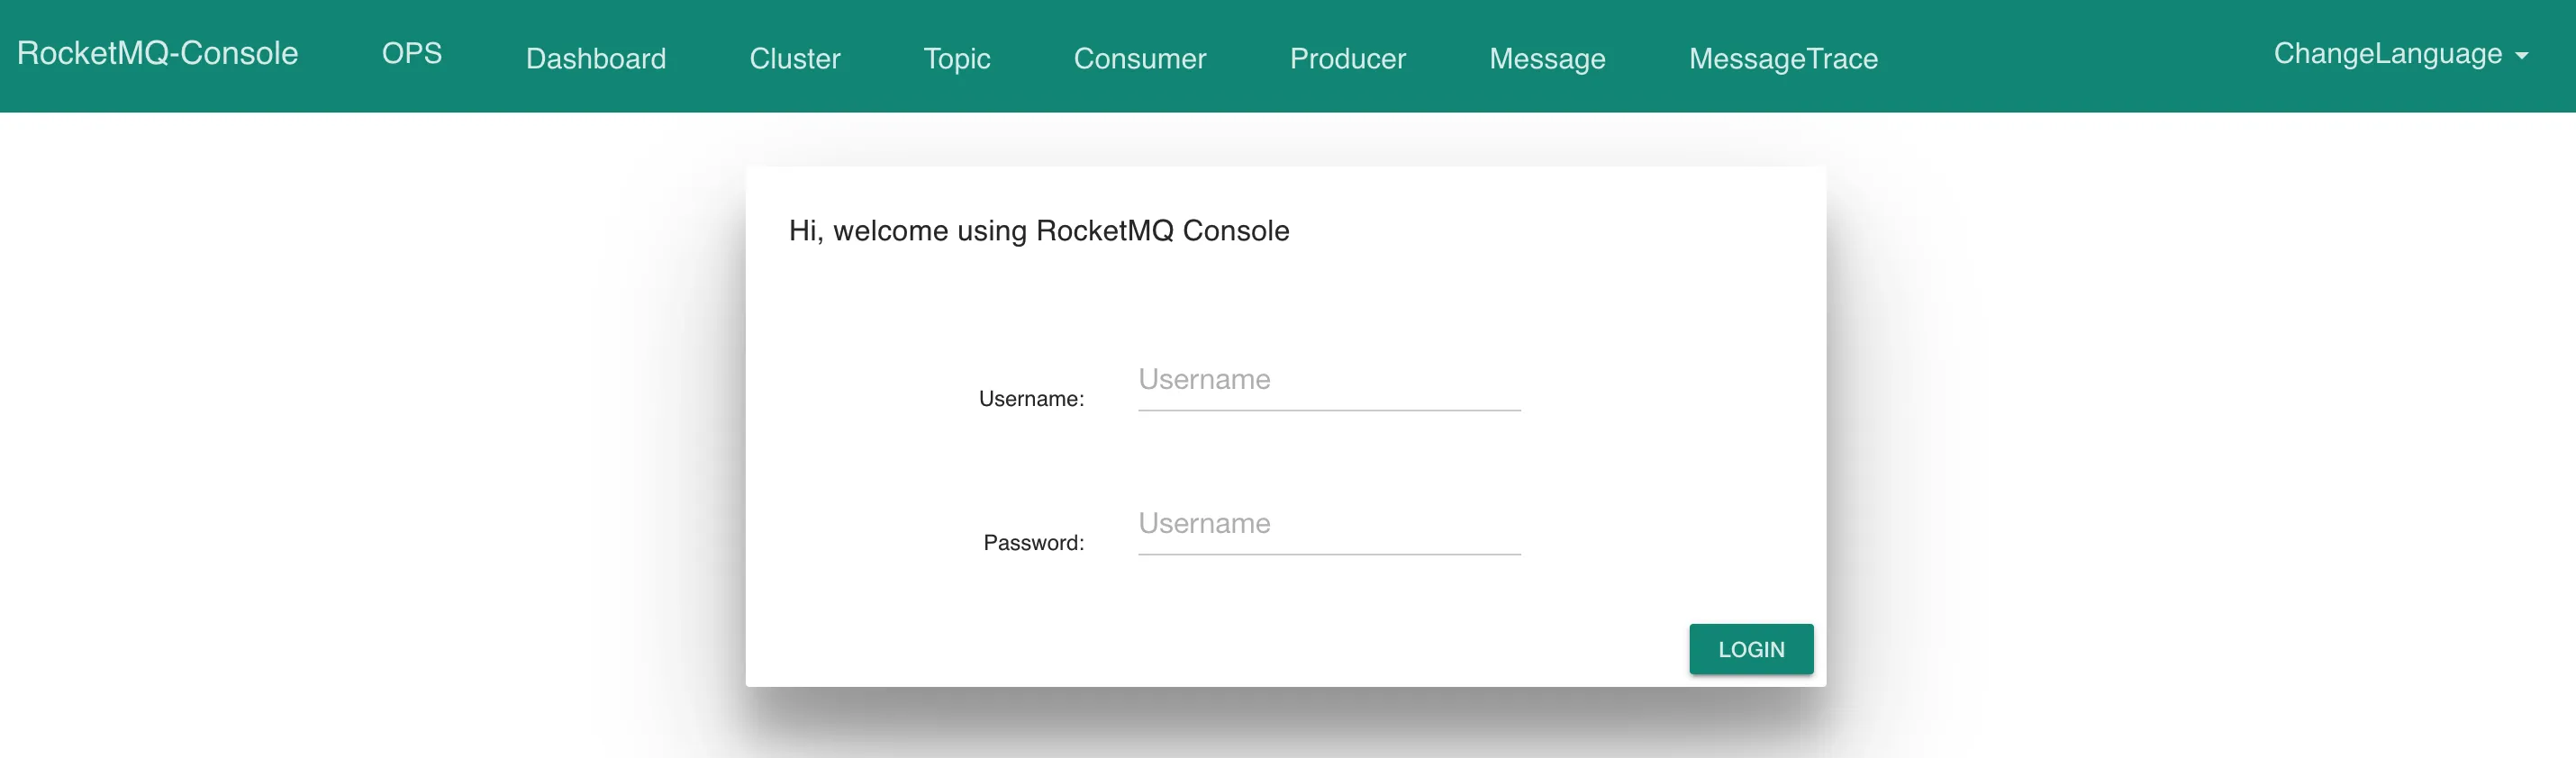Click the LOGIN button
Screen dimensions: 2576x758
1751,649
